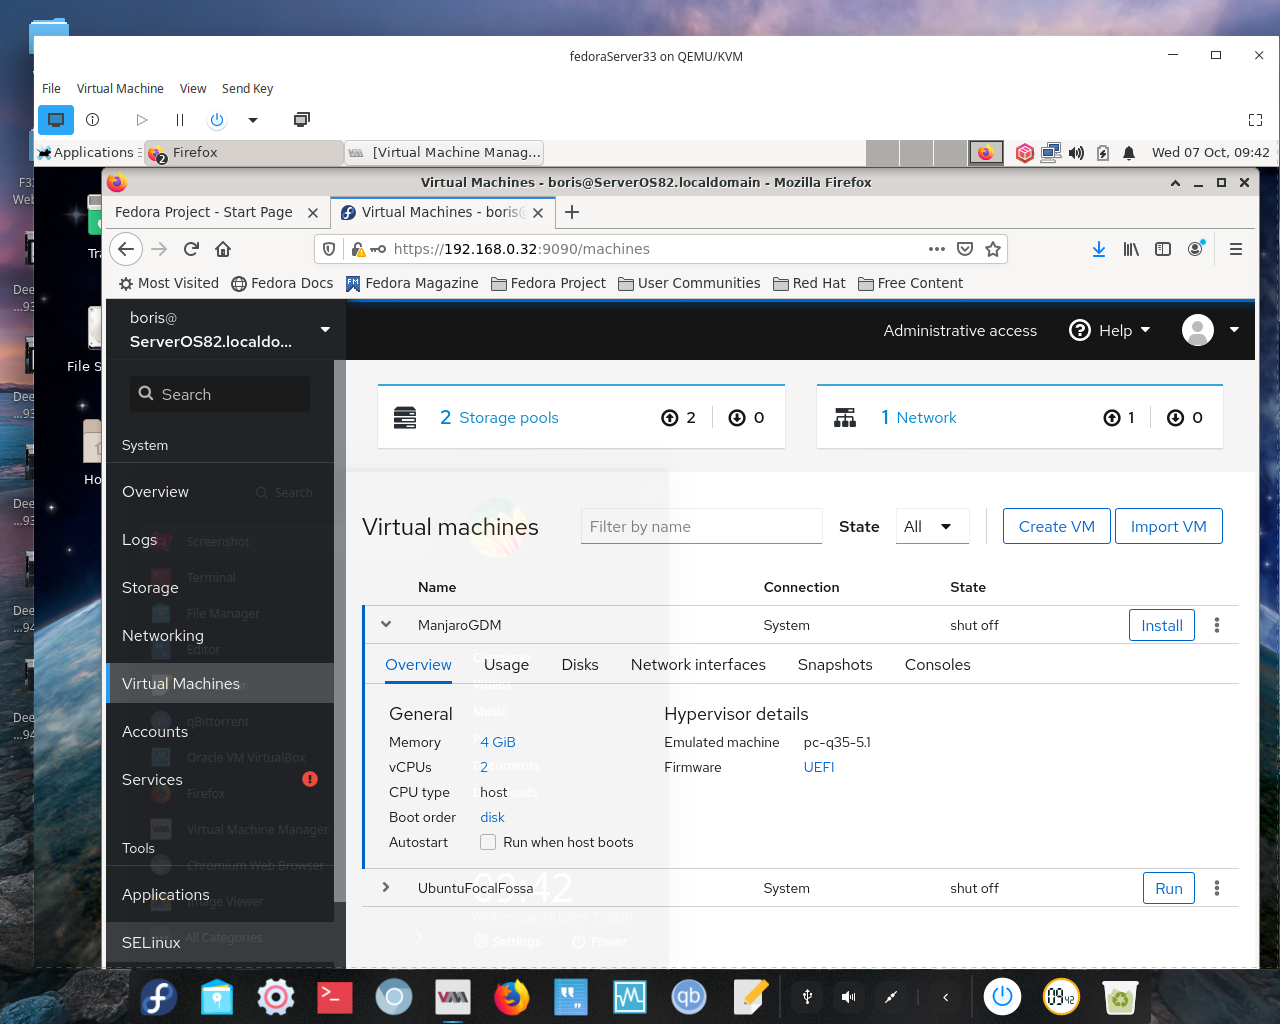Open the Firefox Downloads panel icon
1280x1024 pixels.
pos(1099,249)
